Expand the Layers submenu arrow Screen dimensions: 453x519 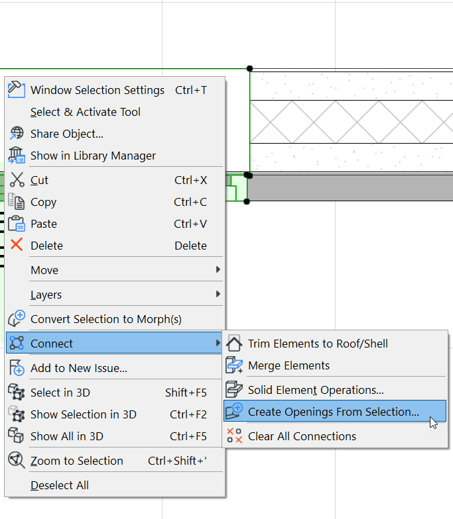[x=218, y=294]
